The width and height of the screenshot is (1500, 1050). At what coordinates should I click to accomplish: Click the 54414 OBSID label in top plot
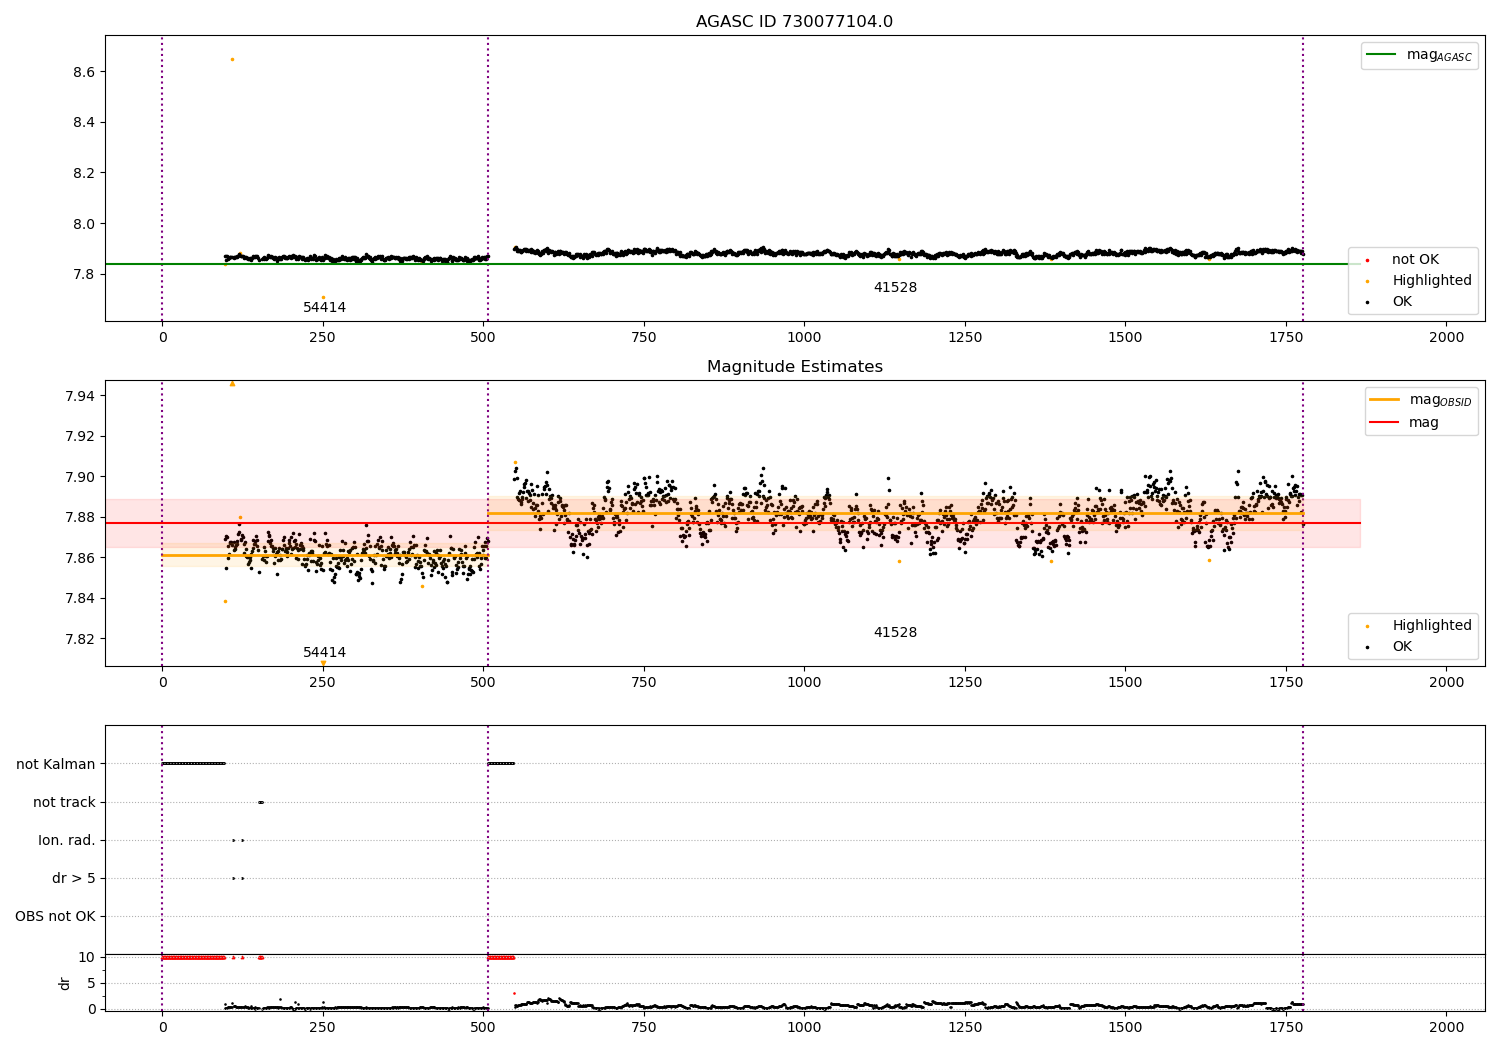pos(324,308)
